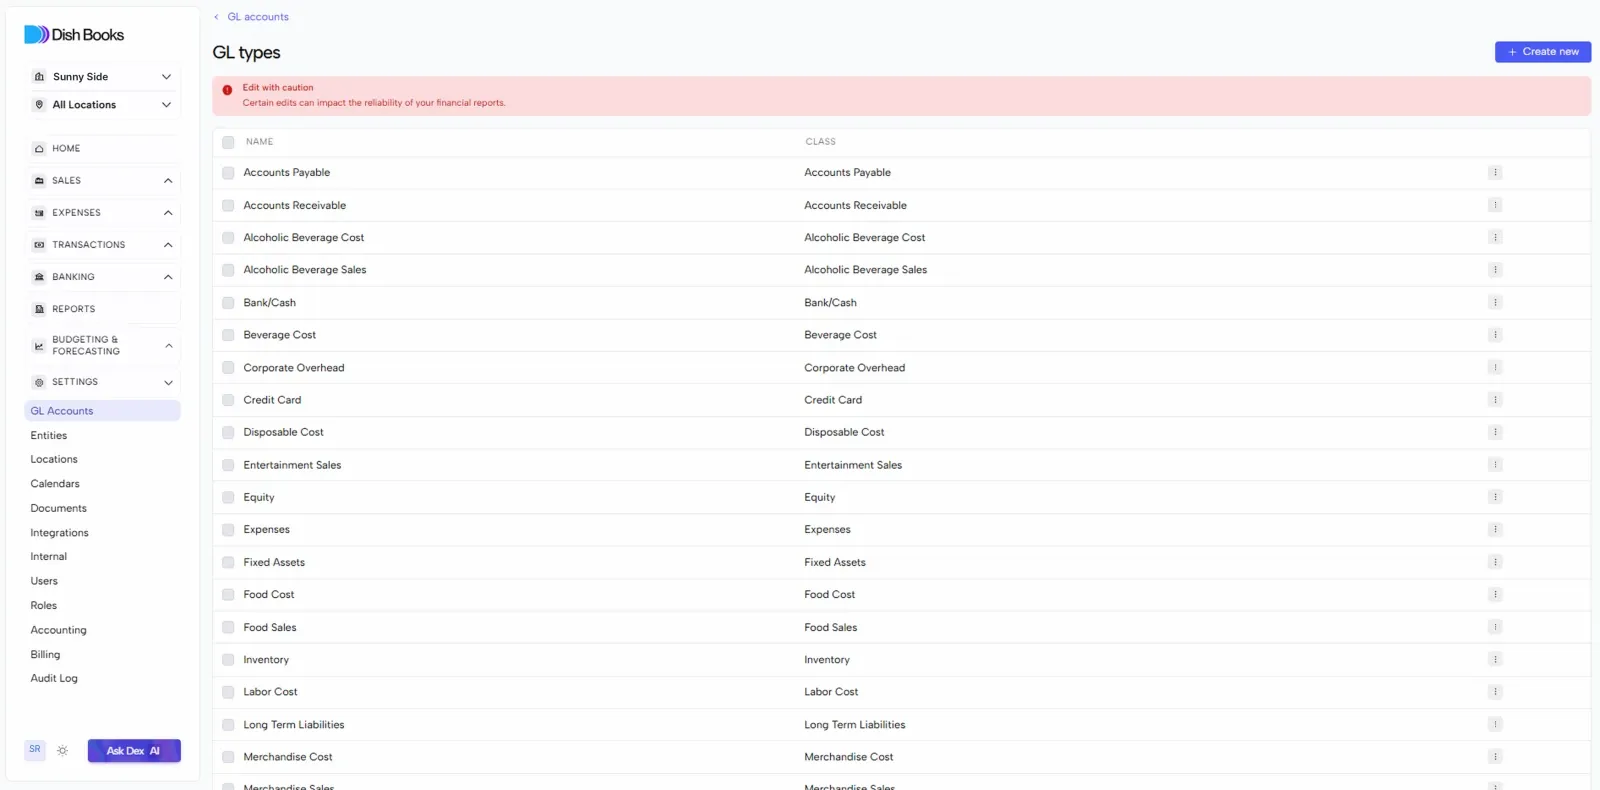Open the All Locations dropdown
This screenshot has width=1600, height=790.
coord(102,105)
